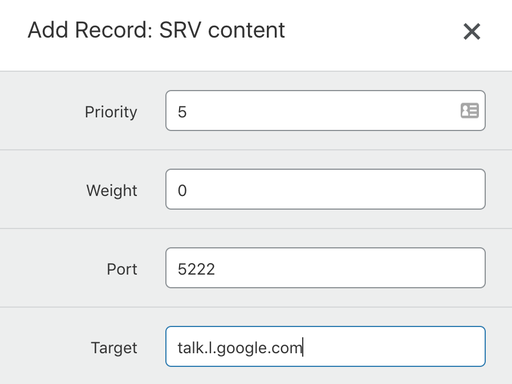The image size is (512, 384).
Task: Click the 'Add Record: SRV content' dialog title
Action: pos(156,30)
